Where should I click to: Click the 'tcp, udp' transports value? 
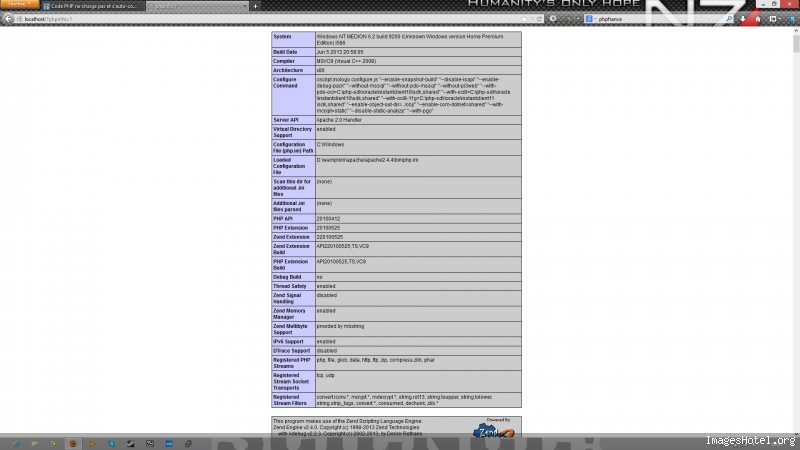click(x=326, y=375)
